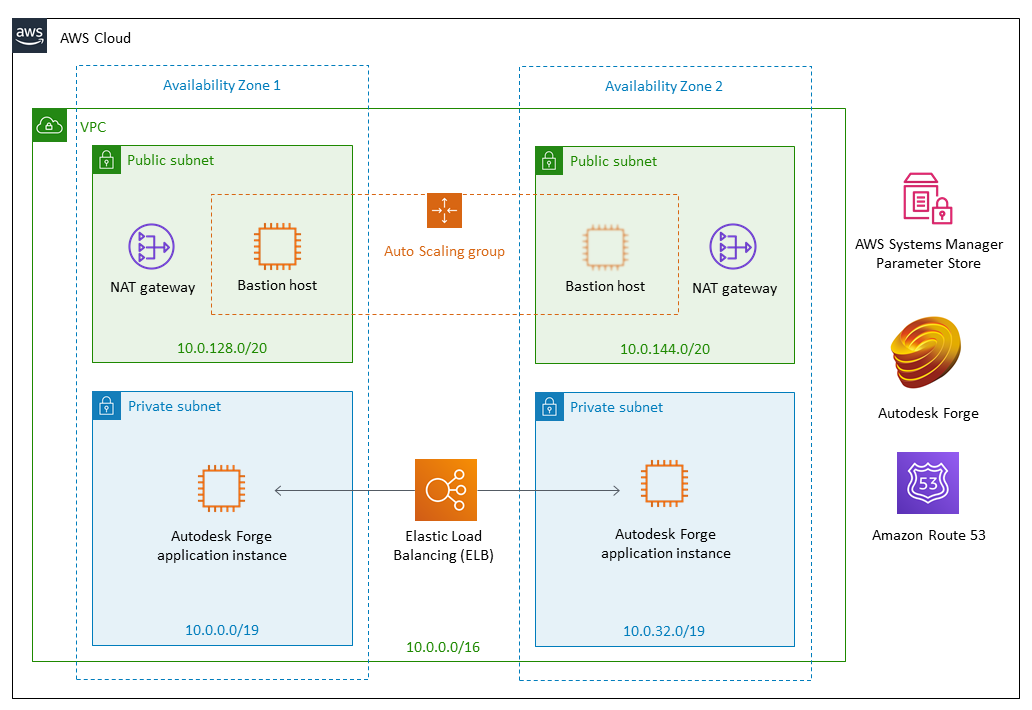
Task: Click the "Autodesk Forge" label under the logo
Action: 928,413
